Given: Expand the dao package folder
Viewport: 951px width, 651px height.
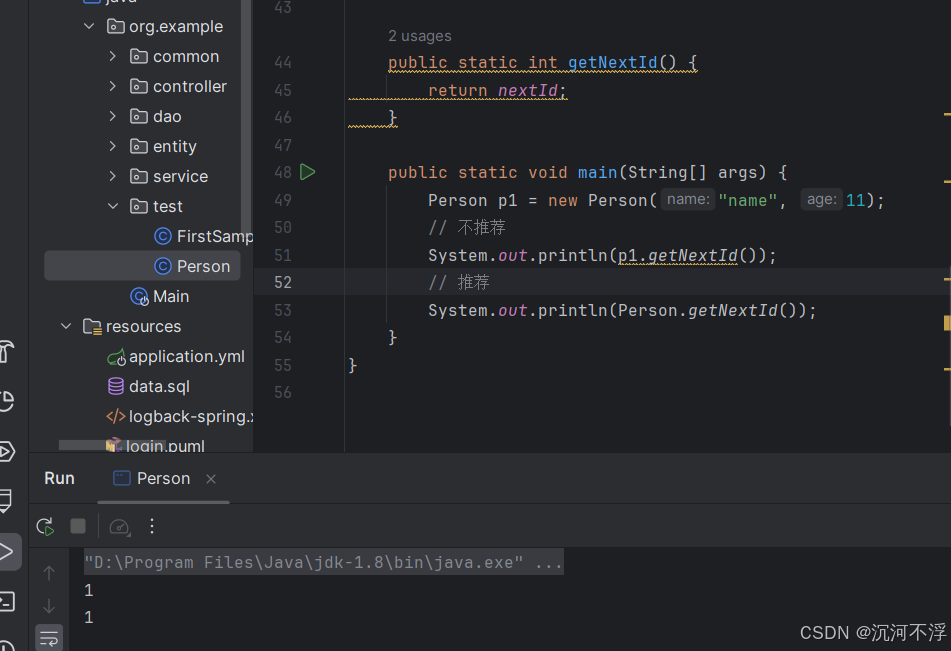Looking at the screenshot, I should click(112, 116).
